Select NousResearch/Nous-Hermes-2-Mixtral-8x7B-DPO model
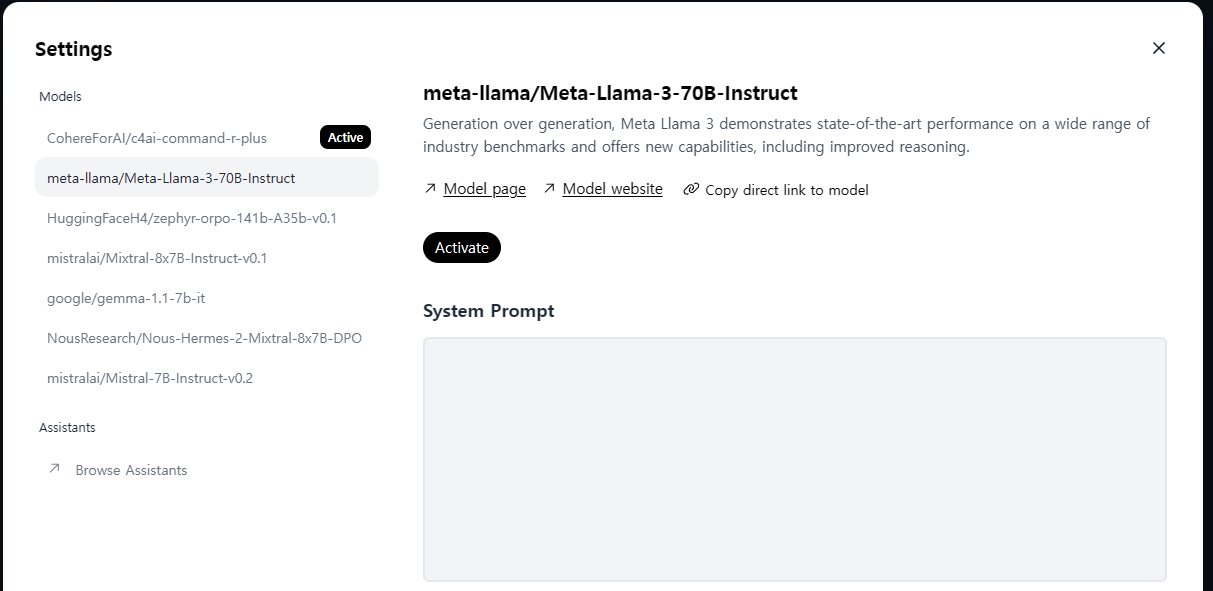Image resolution: width=1213 pixels, height=591 pixels. coord(207,338)
